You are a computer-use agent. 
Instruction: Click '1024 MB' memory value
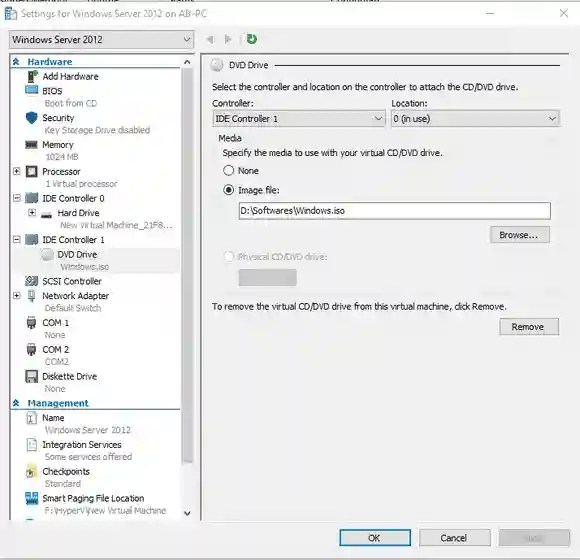pyautogui.click(x=62, y=157)
